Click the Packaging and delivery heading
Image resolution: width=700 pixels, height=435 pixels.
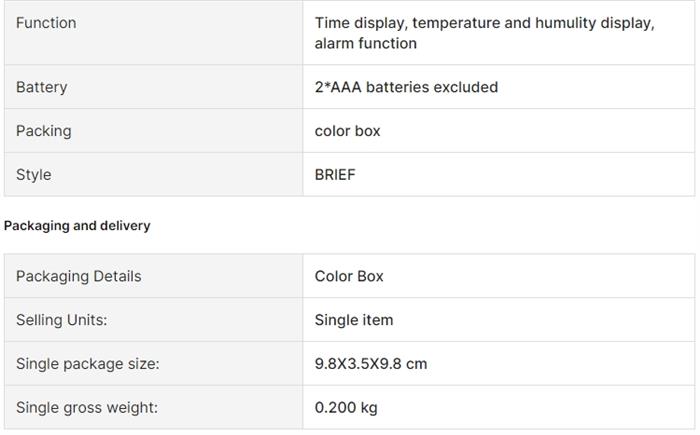(77, 226)
